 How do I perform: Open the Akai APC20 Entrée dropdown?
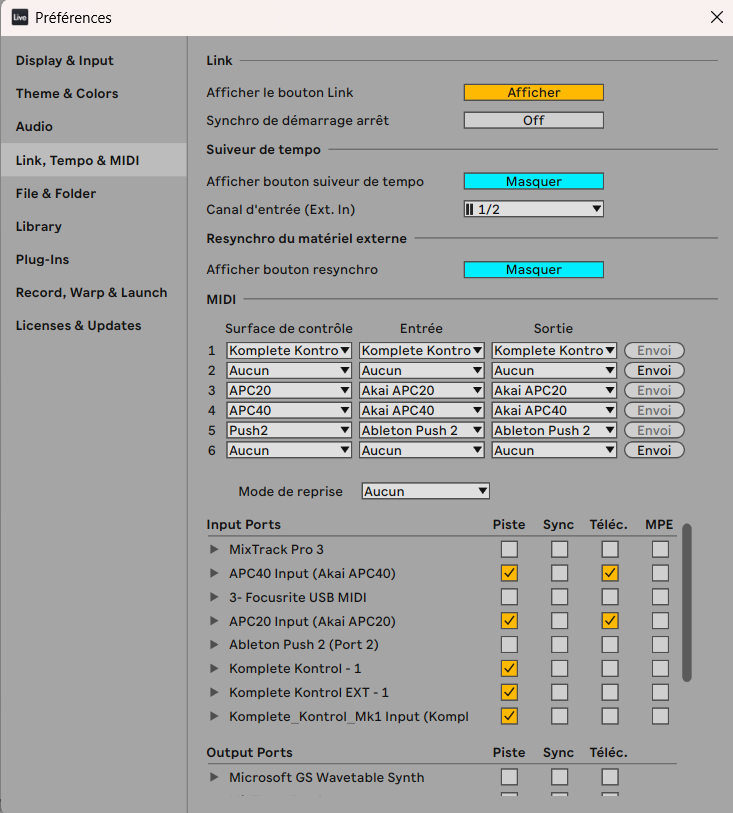(421, 390)
